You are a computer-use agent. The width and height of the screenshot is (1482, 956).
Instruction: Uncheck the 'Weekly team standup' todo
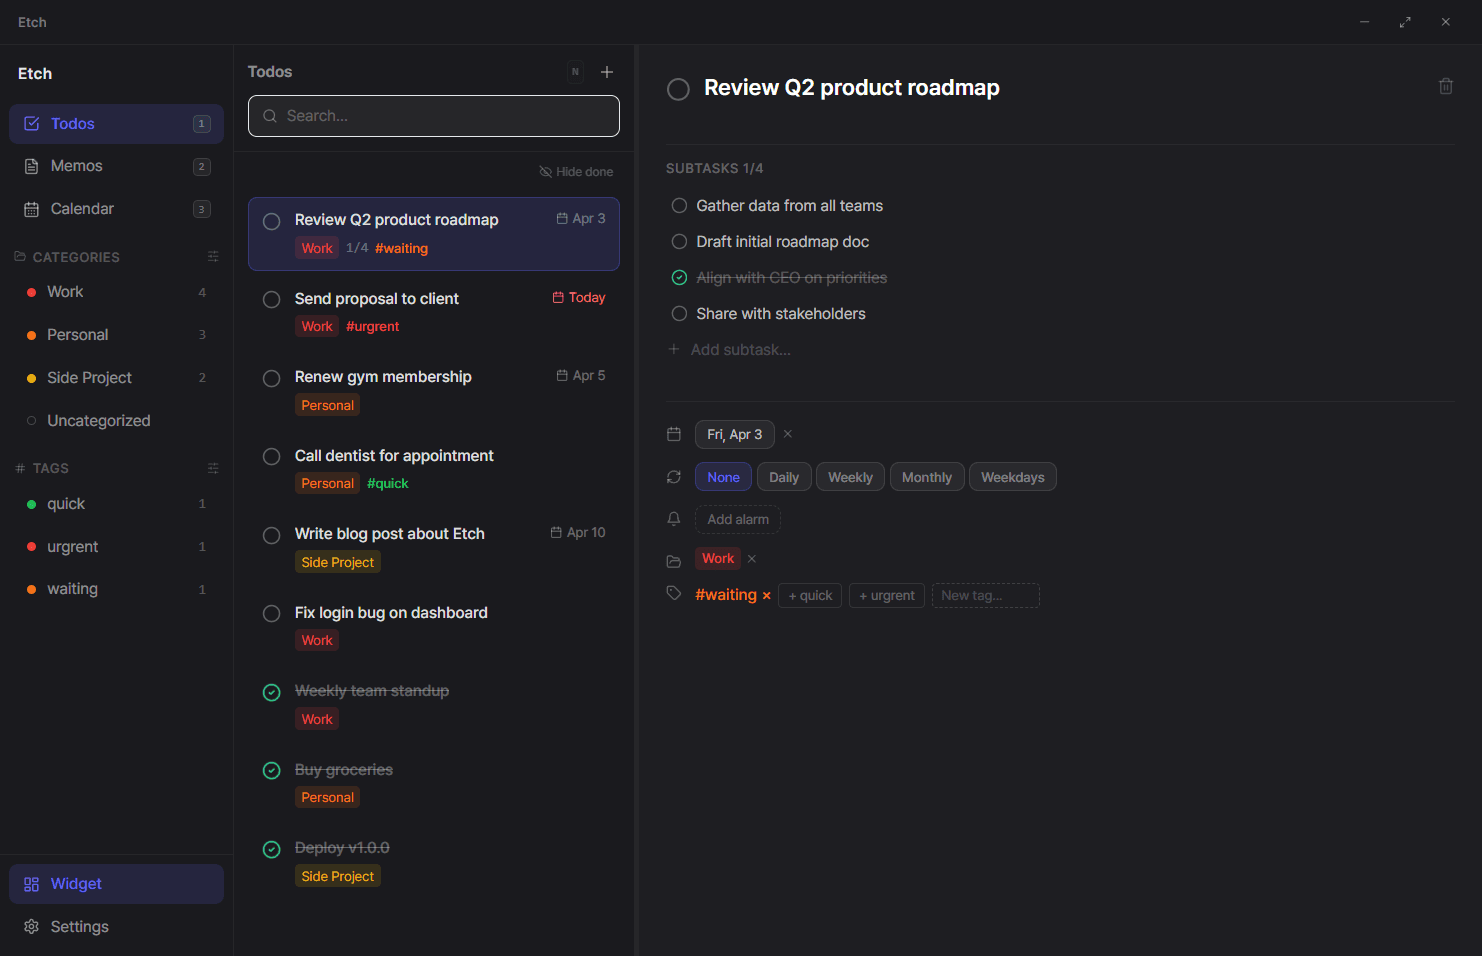click(x=271, y=693)
